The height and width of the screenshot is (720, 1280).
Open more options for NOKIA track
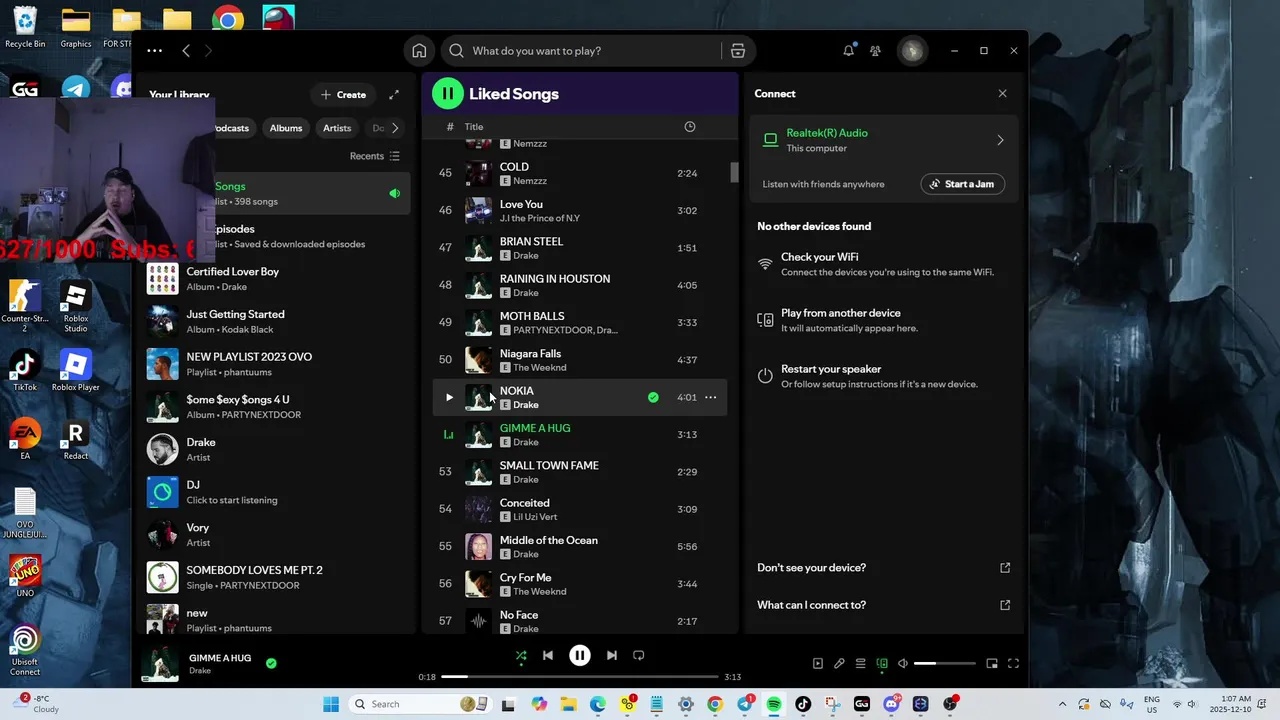[x=711, y=398]
